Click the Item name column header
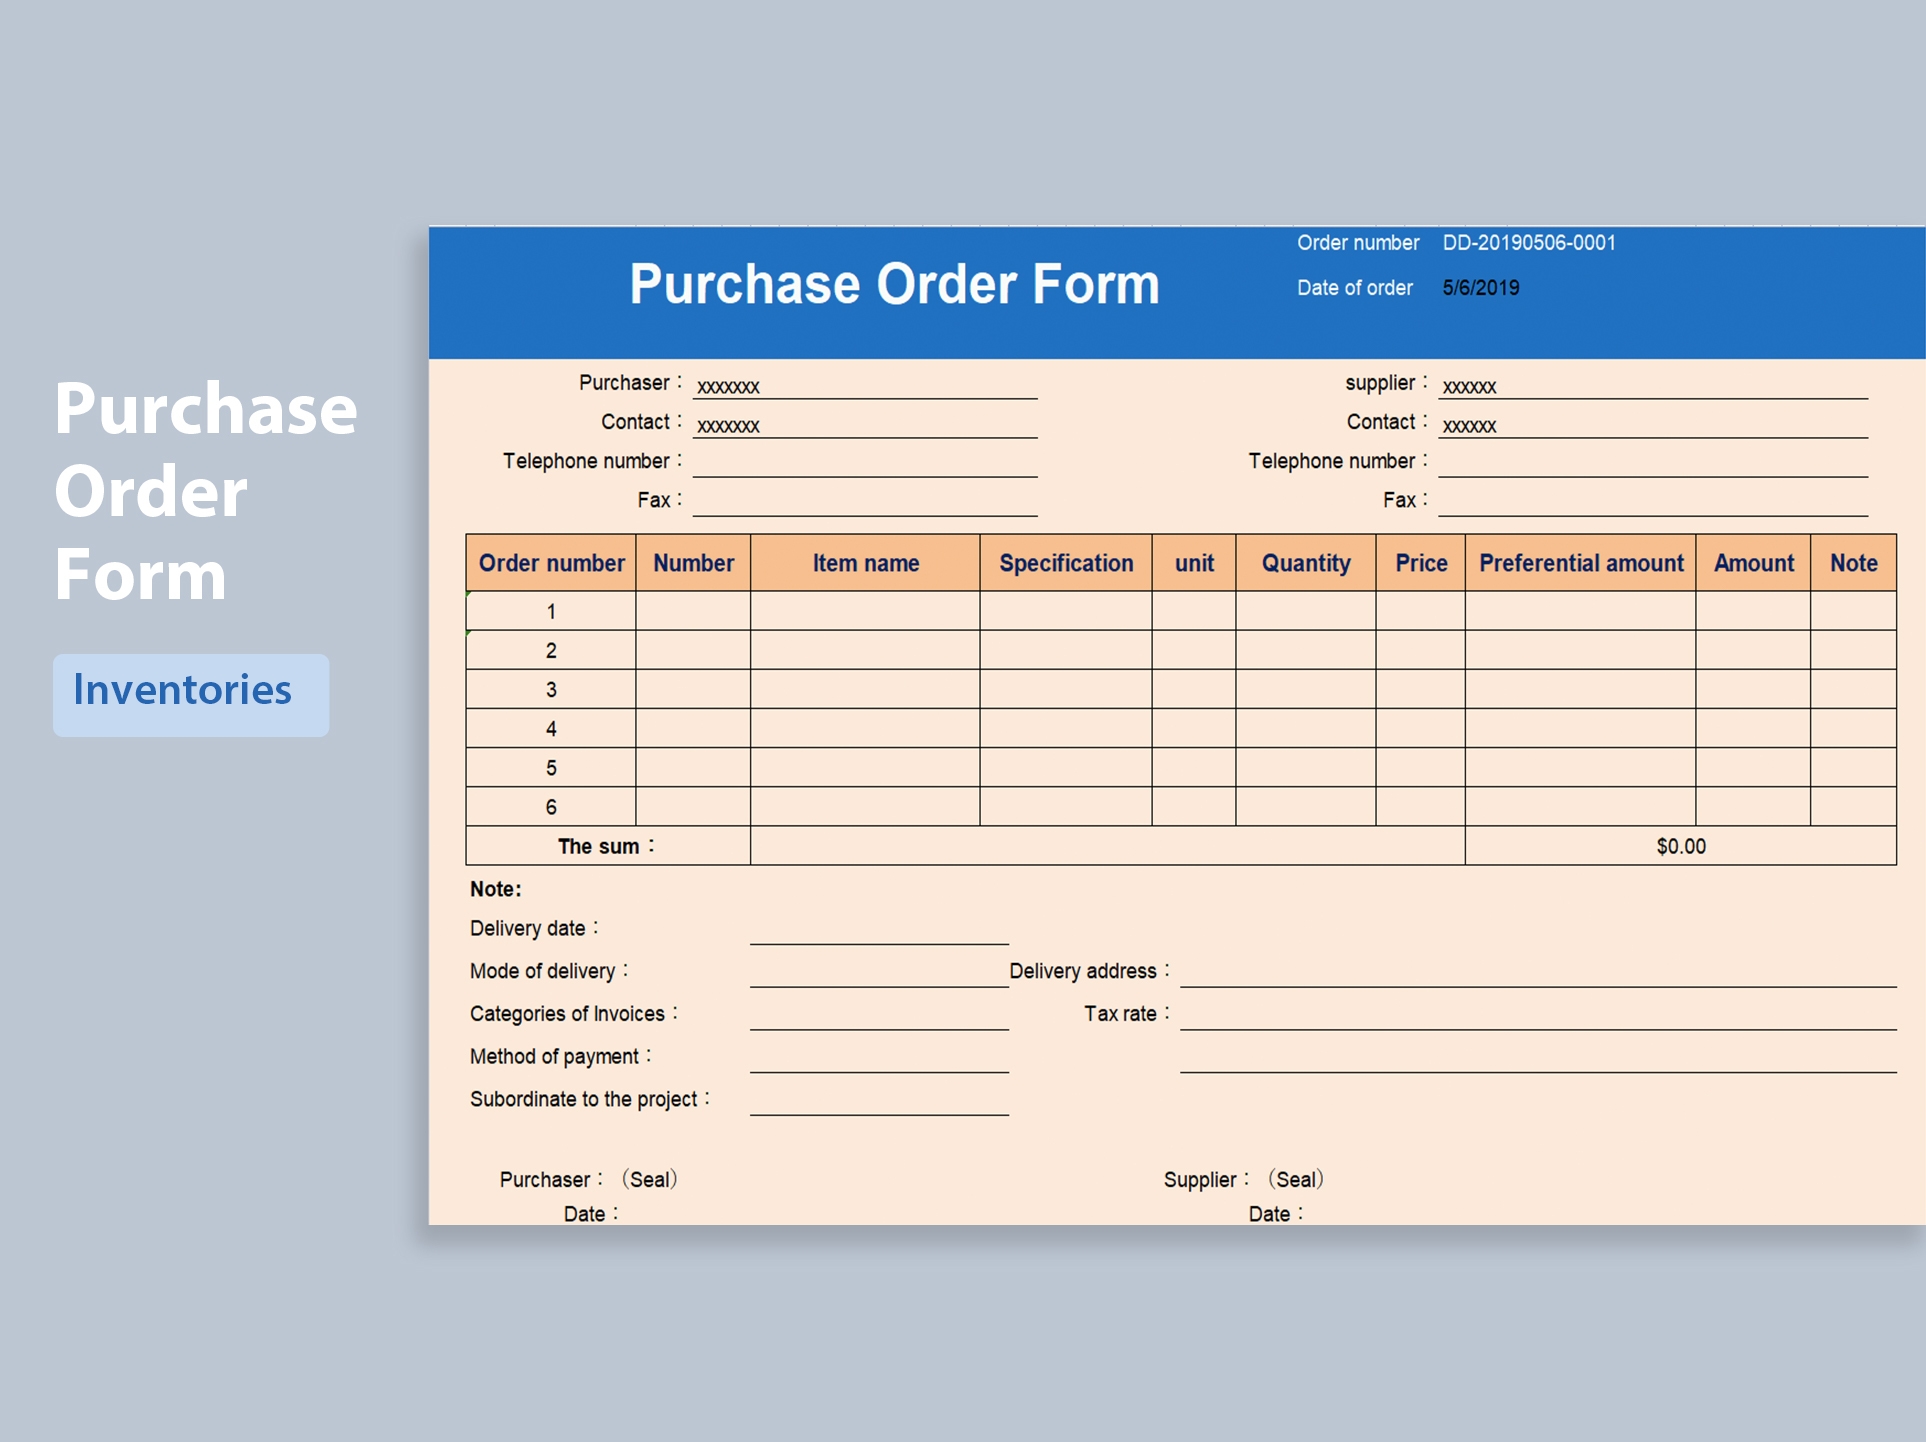 tap(866, 563)
